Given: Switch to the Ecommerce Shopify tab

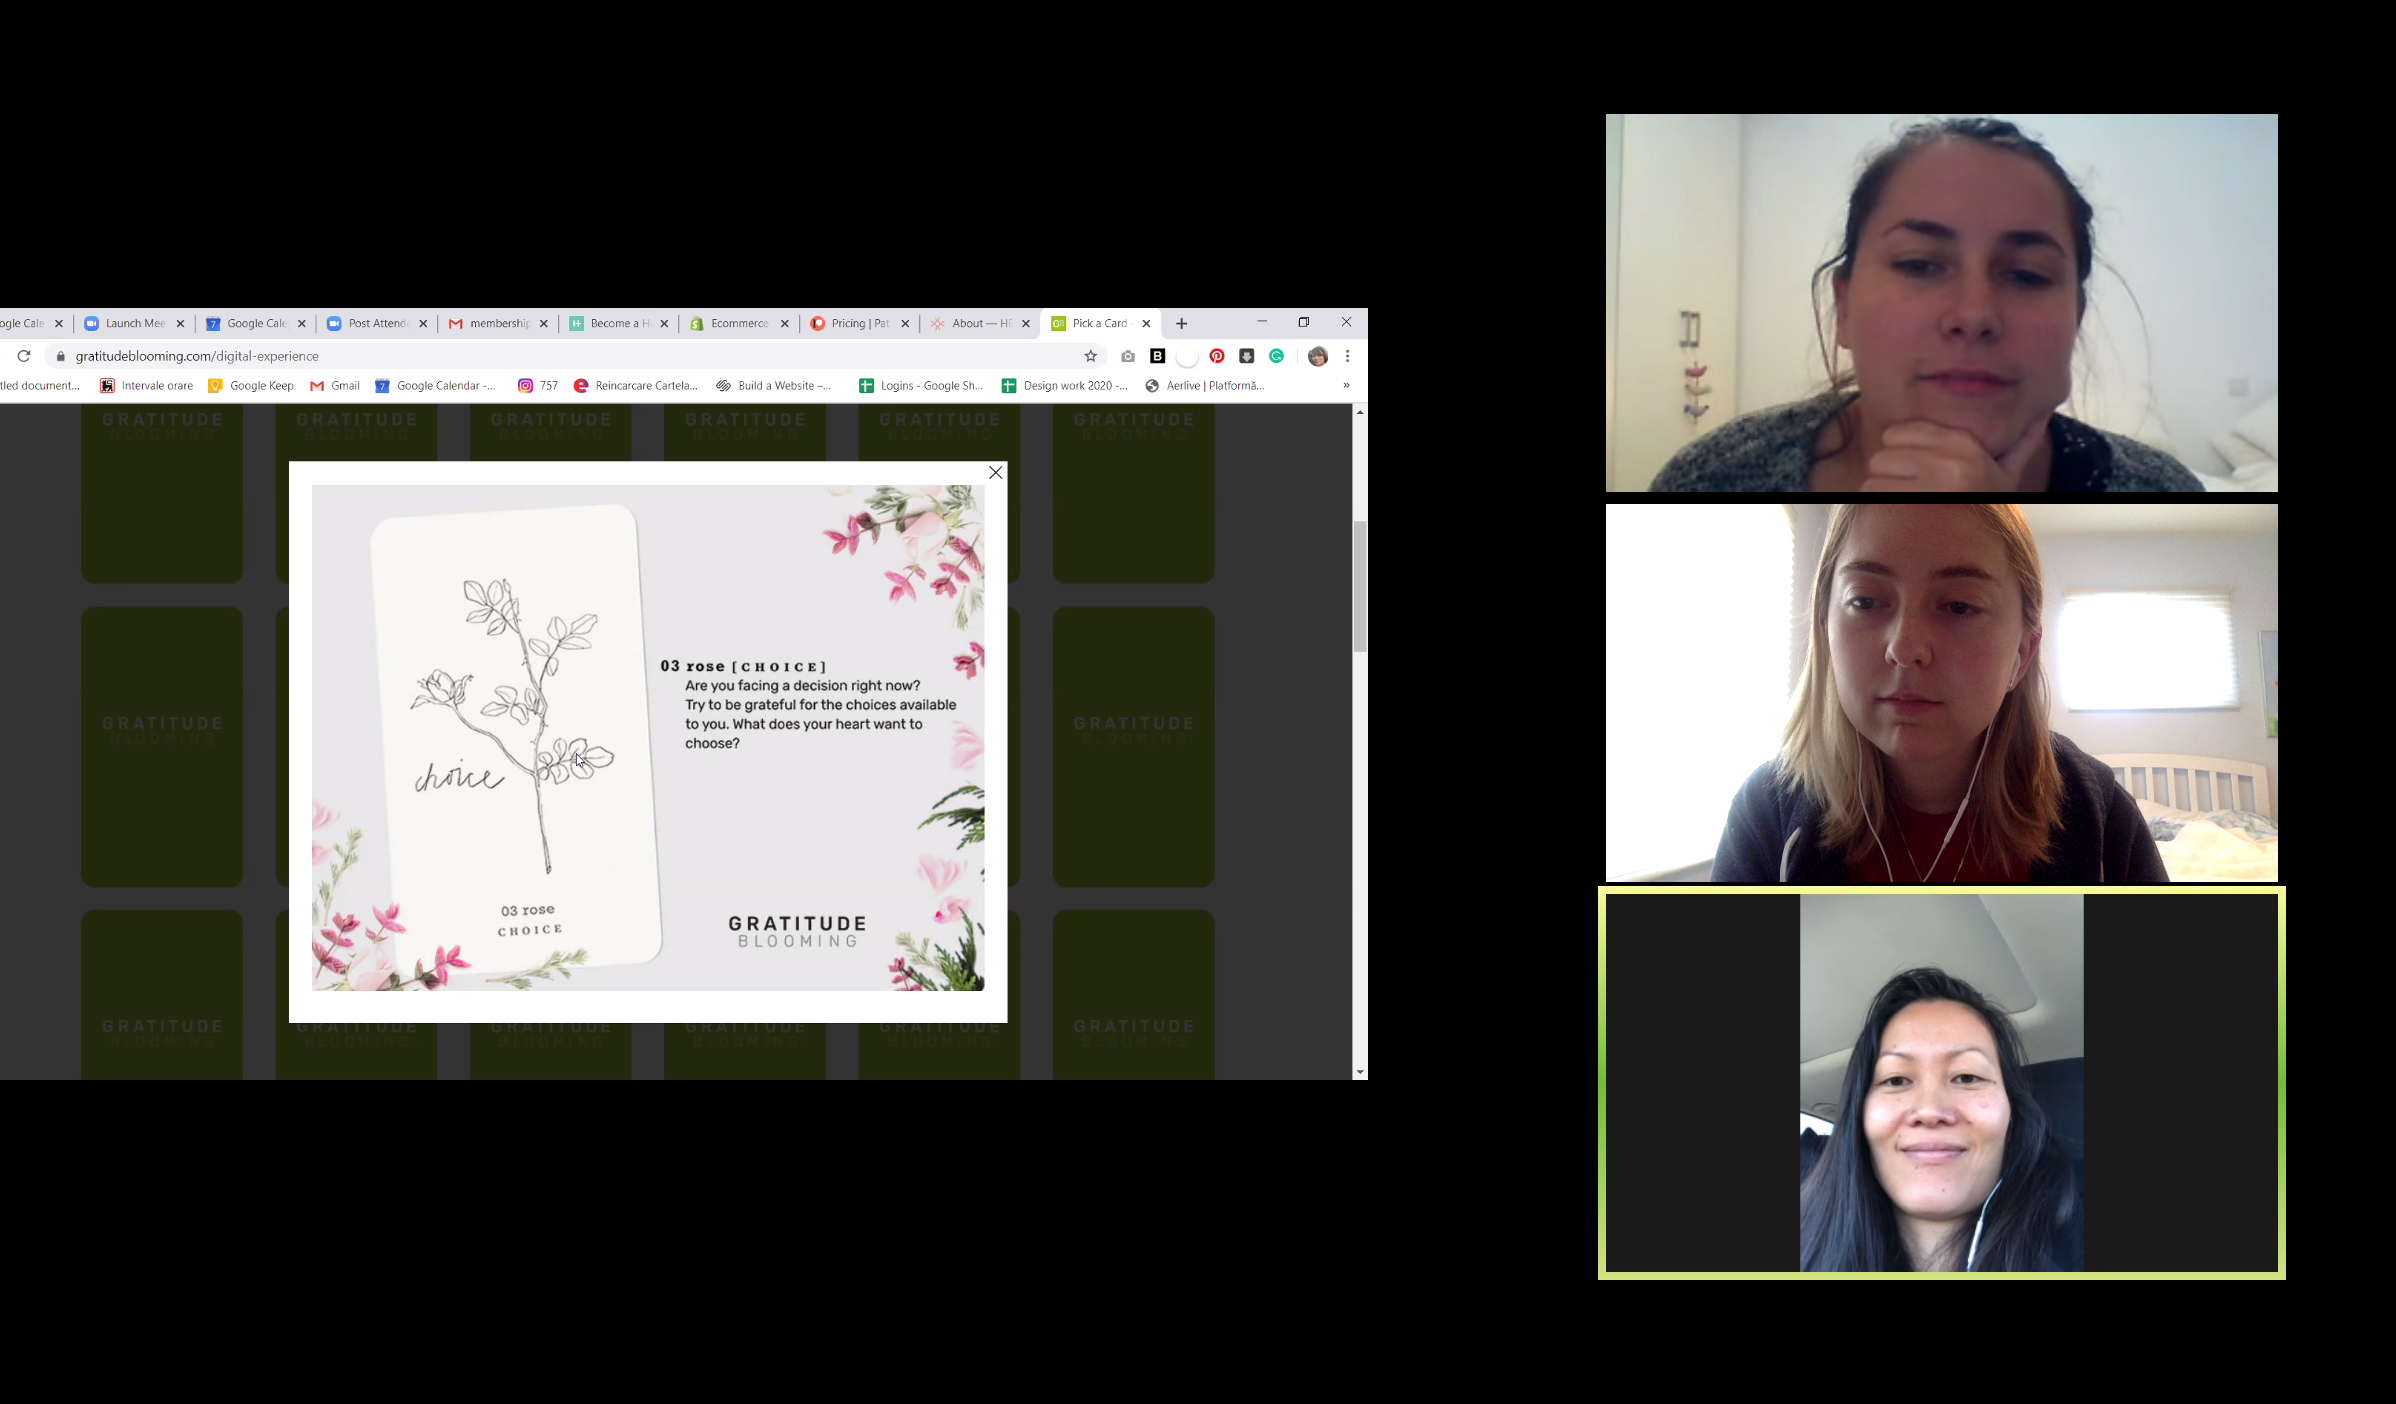Looking at the screenshot, I should pyautogui.click(x=739, y=323).
